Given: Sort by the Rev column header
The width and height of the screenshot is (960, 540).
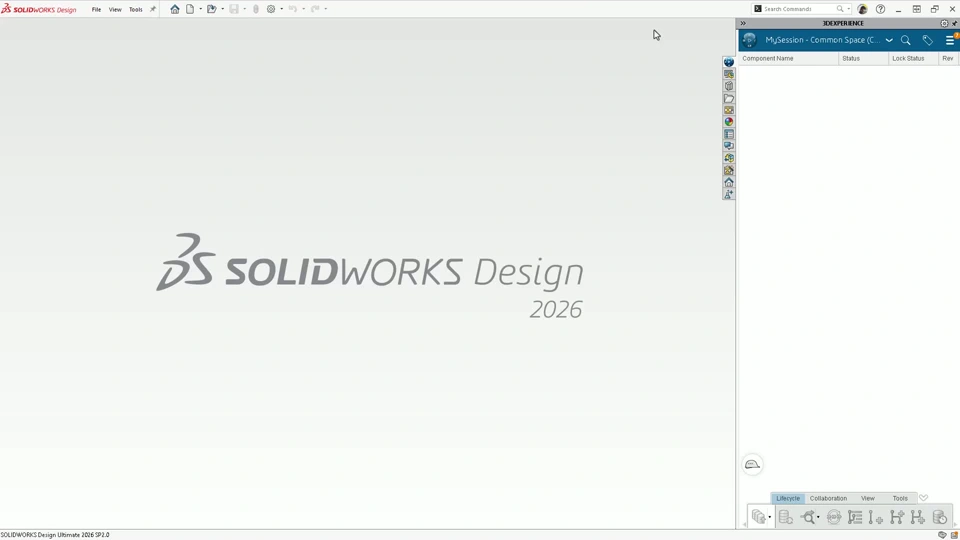Looking at the screenshot, I should coord(949,58).
